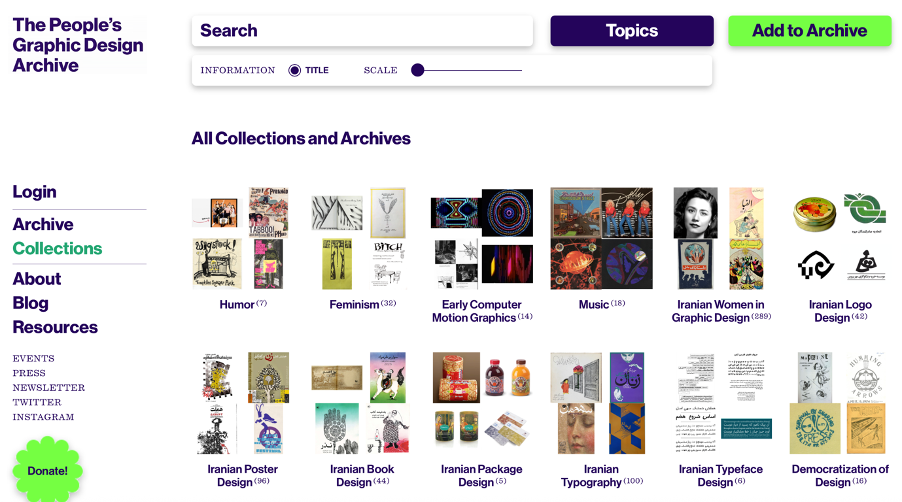
Task: Open the Topics menu button
Action: pos(632,30)
